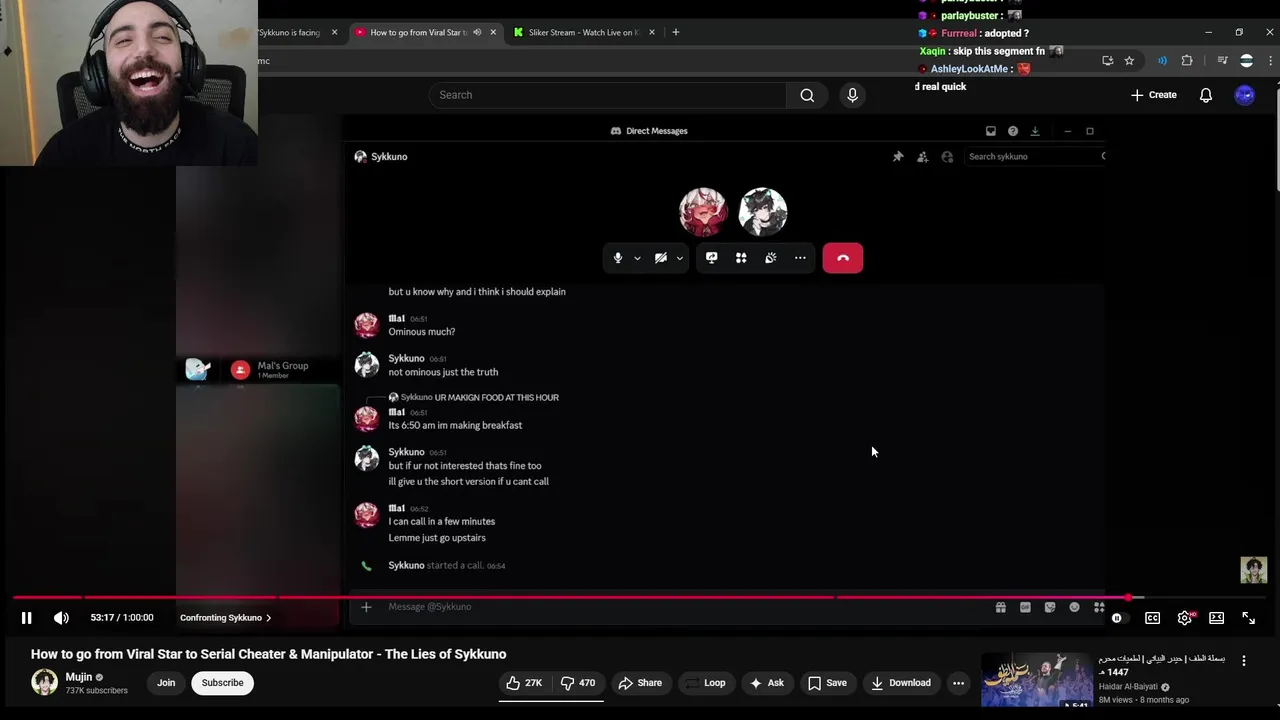This screenshot has height=720, width=1280.
Task: Start voice search with microphone
Action: pos(852,95)
